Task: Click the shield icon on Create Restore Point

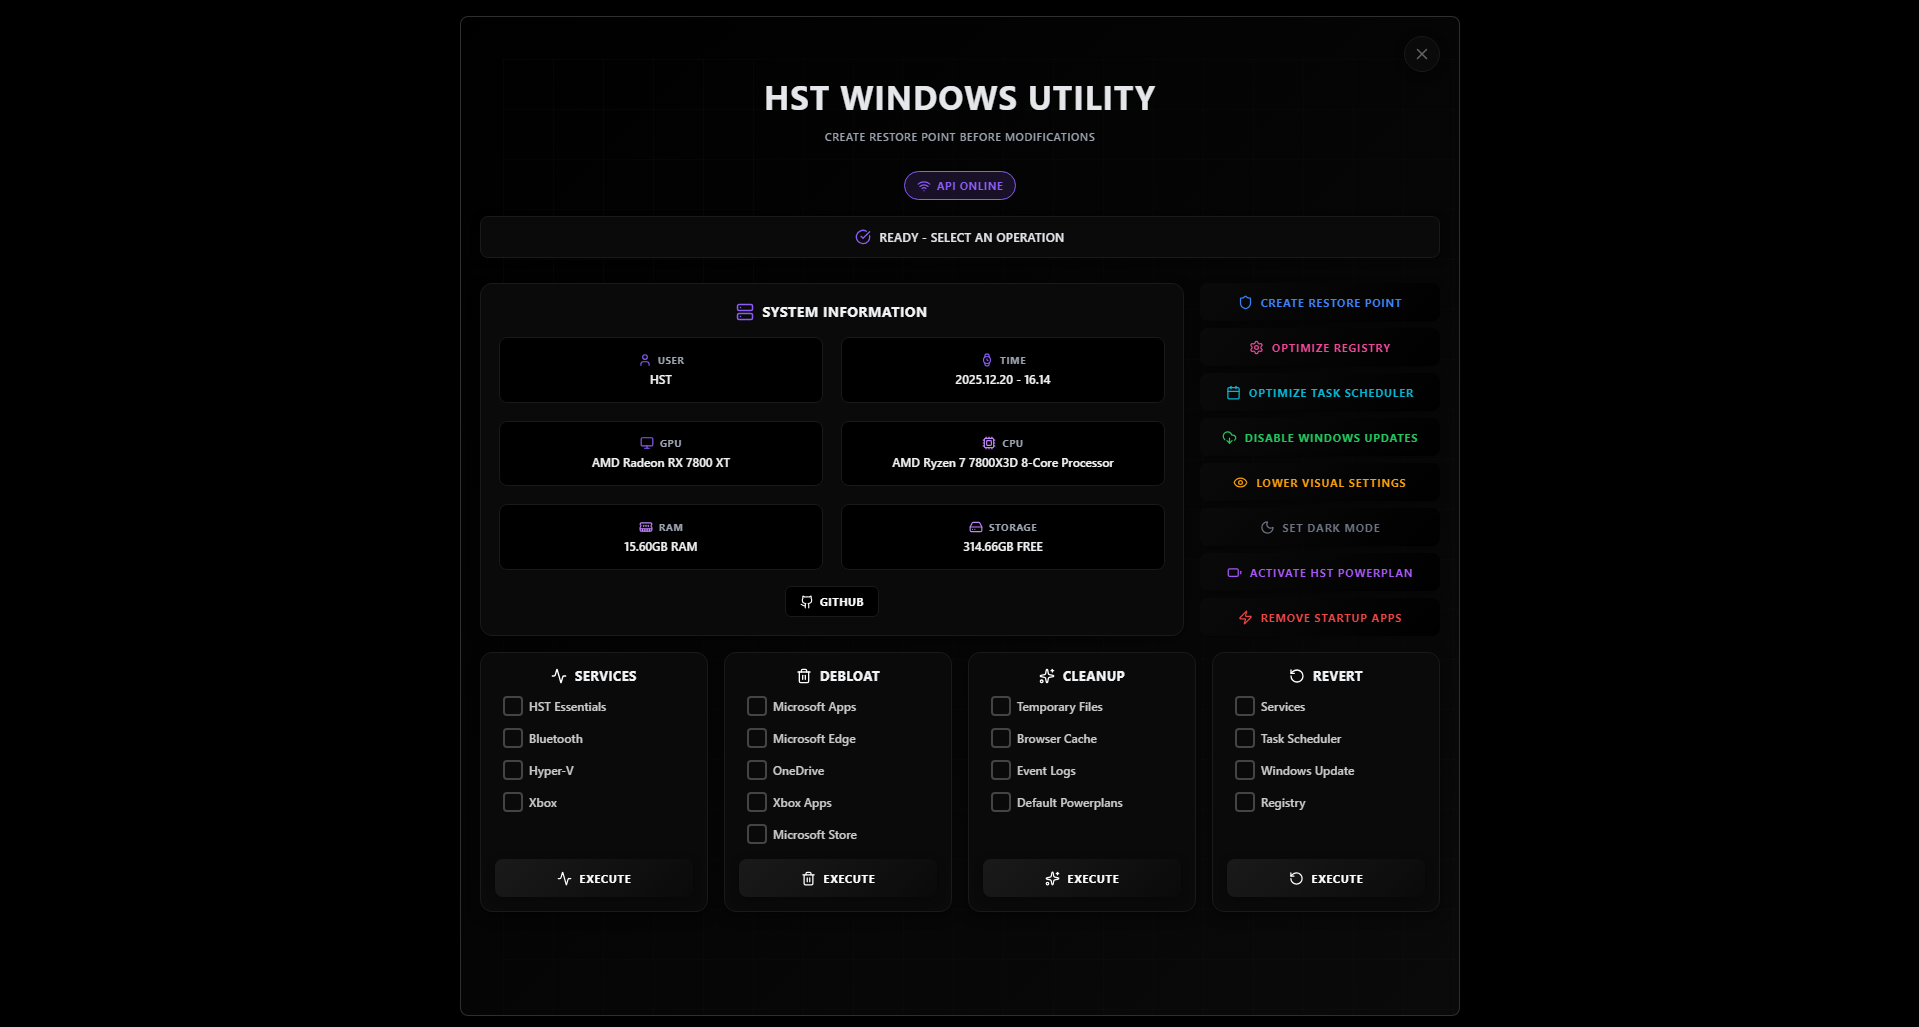Action: click(1244, 302)
